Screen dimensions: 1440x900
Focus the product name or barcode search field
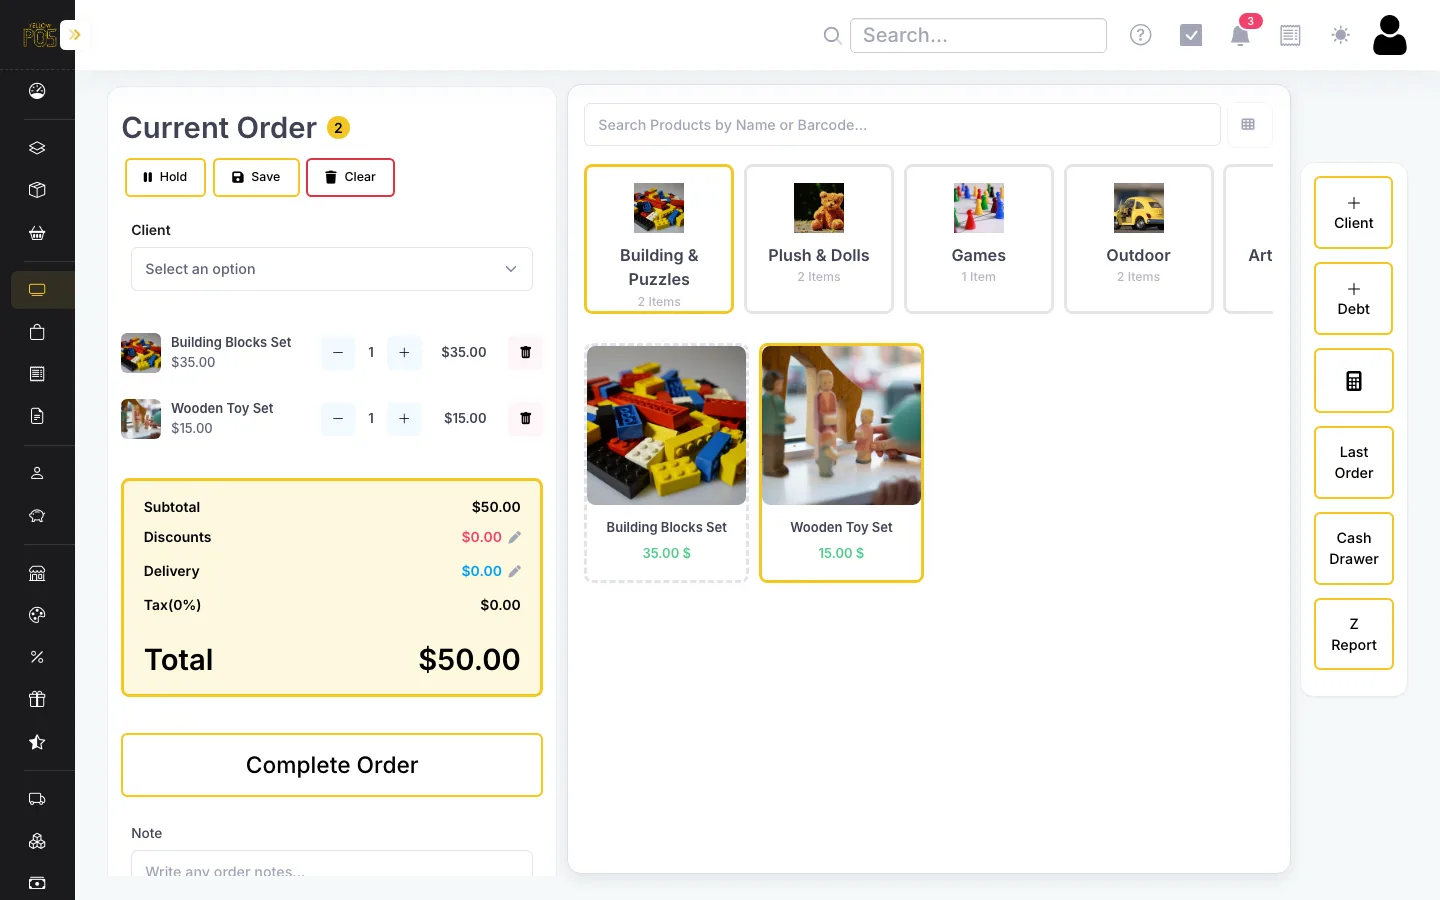902,125
